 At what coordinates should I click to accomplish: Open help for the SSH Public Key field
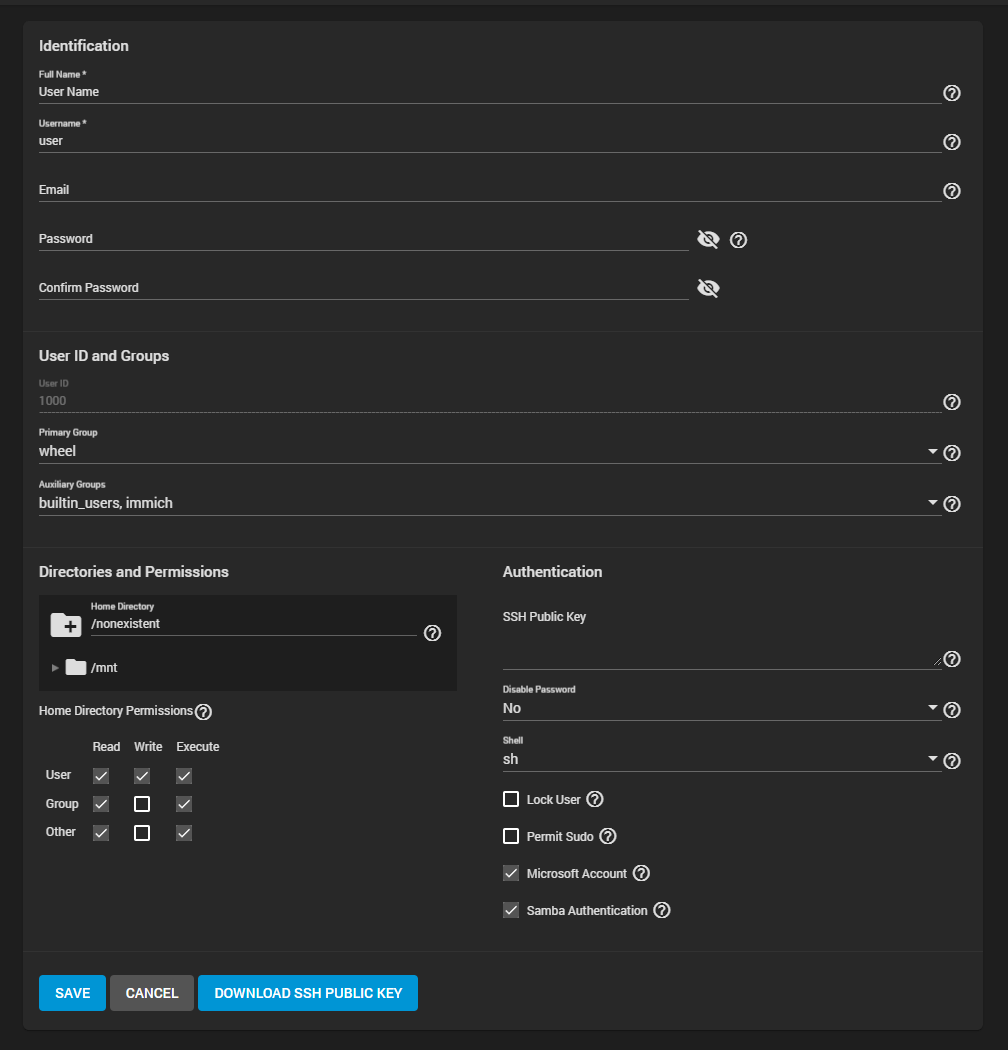pyautogui.click(x=951, y=659)
